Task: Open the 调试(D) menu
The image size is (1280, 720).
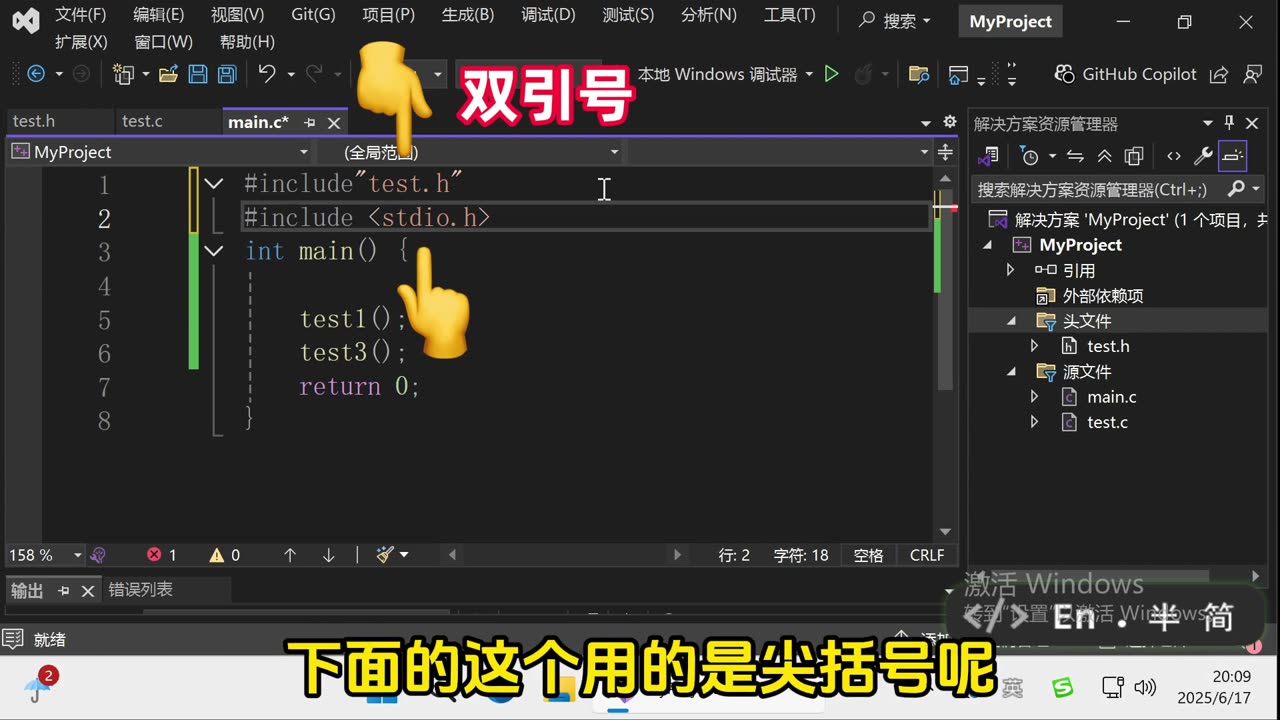Action: point(548,15)
